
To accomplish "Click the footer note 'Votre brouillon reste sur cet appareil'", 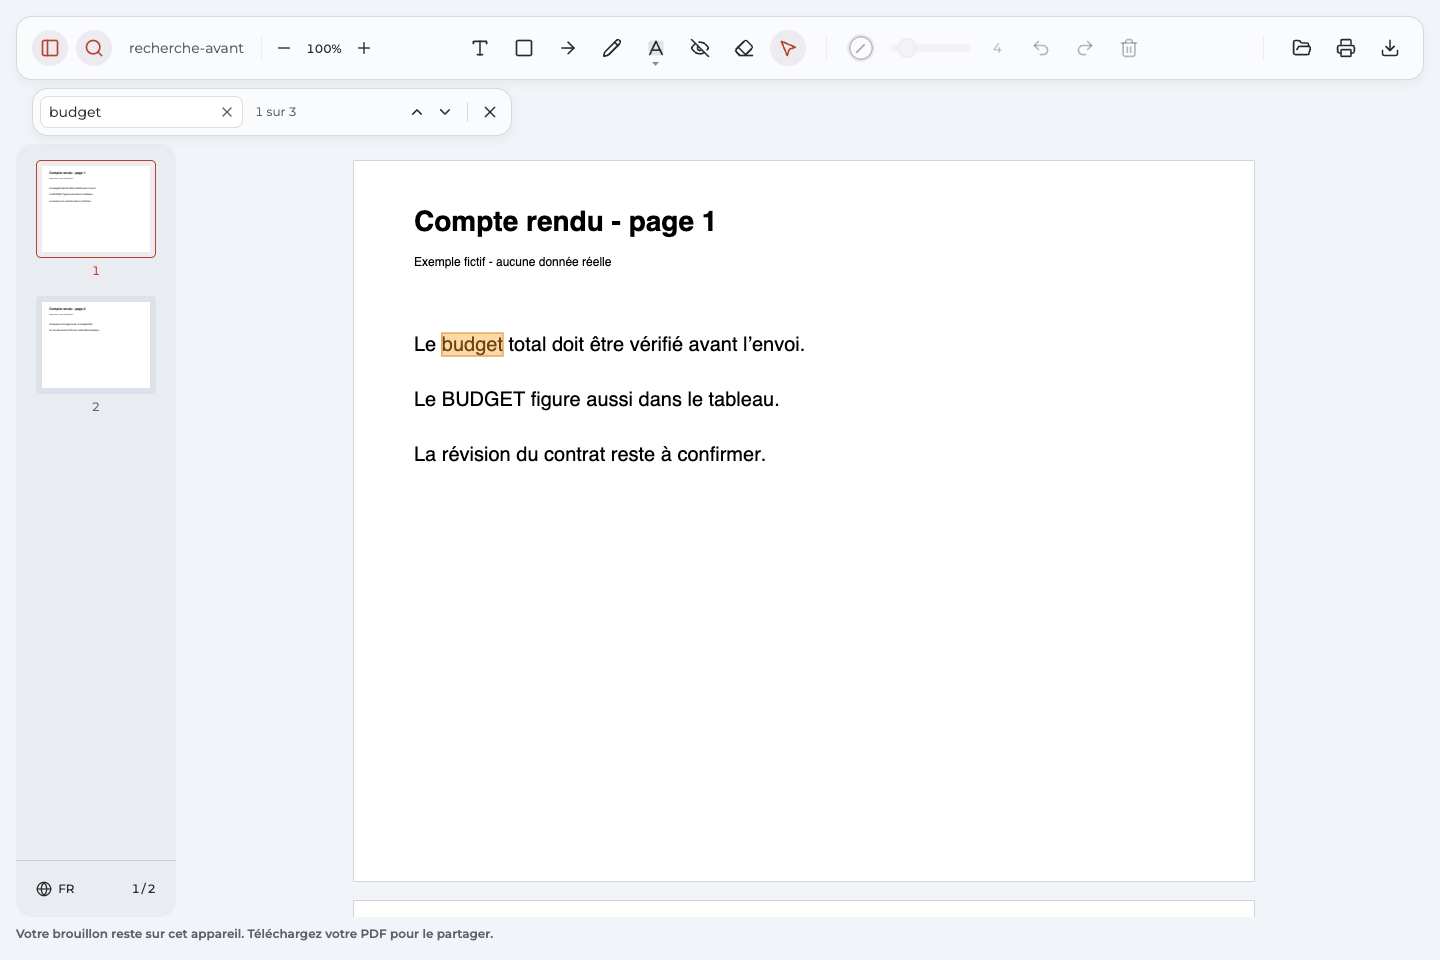I will (130, 934).
